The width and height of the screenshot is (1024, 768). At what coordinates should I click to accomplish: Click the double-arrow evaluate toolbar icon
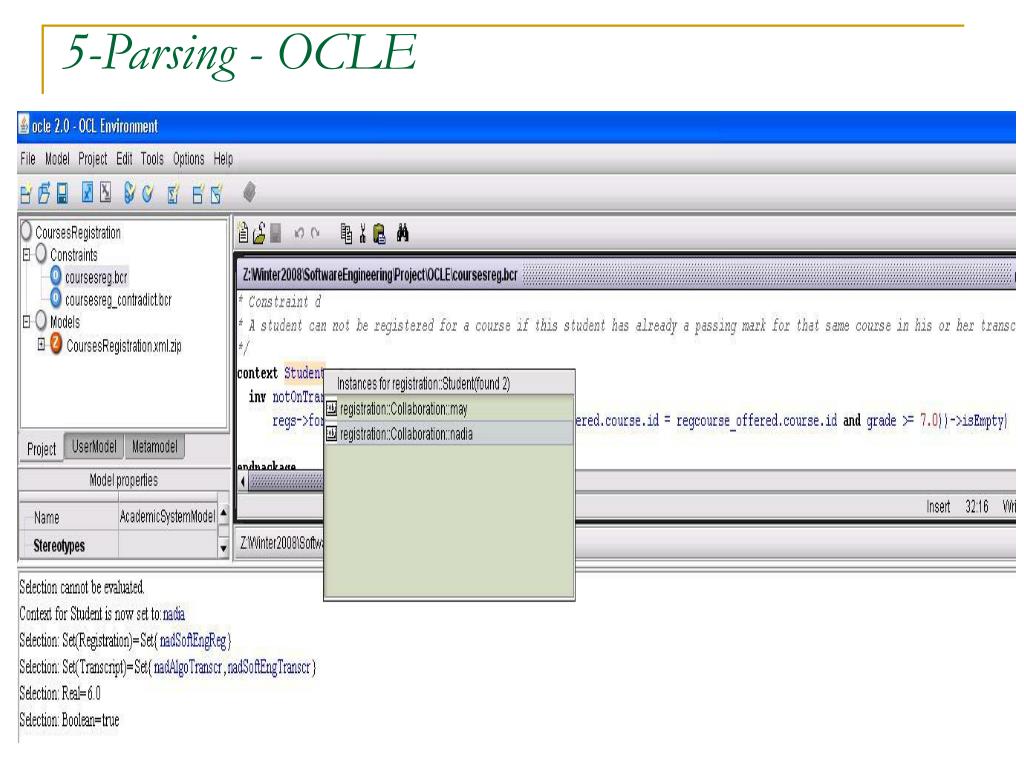coord(129,193)
